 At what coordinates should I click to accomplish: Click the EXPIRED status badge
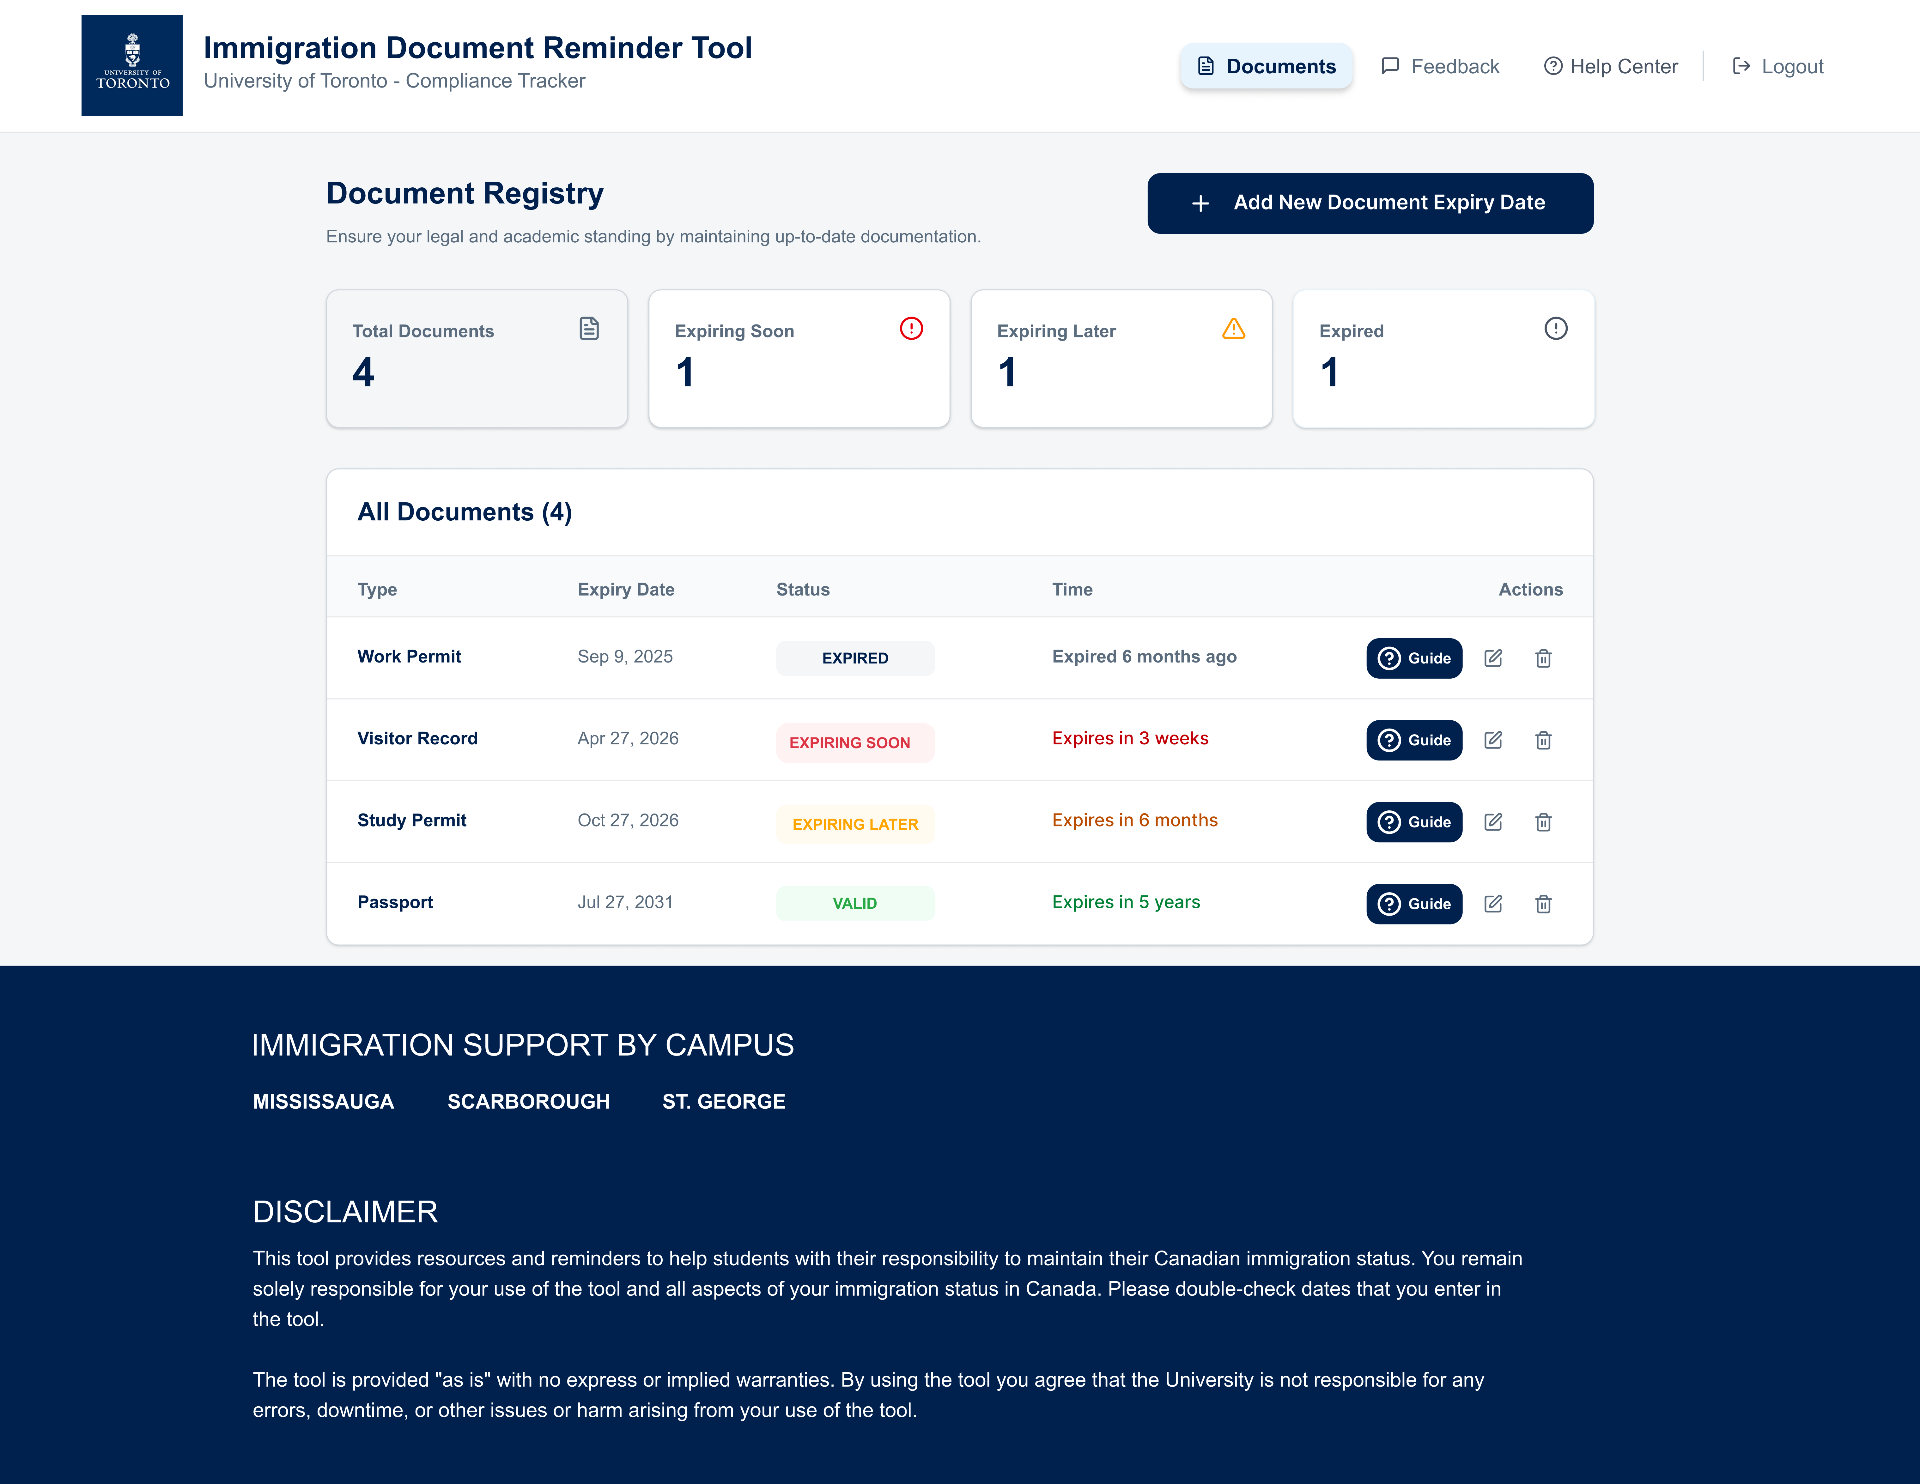pos(855,658)
